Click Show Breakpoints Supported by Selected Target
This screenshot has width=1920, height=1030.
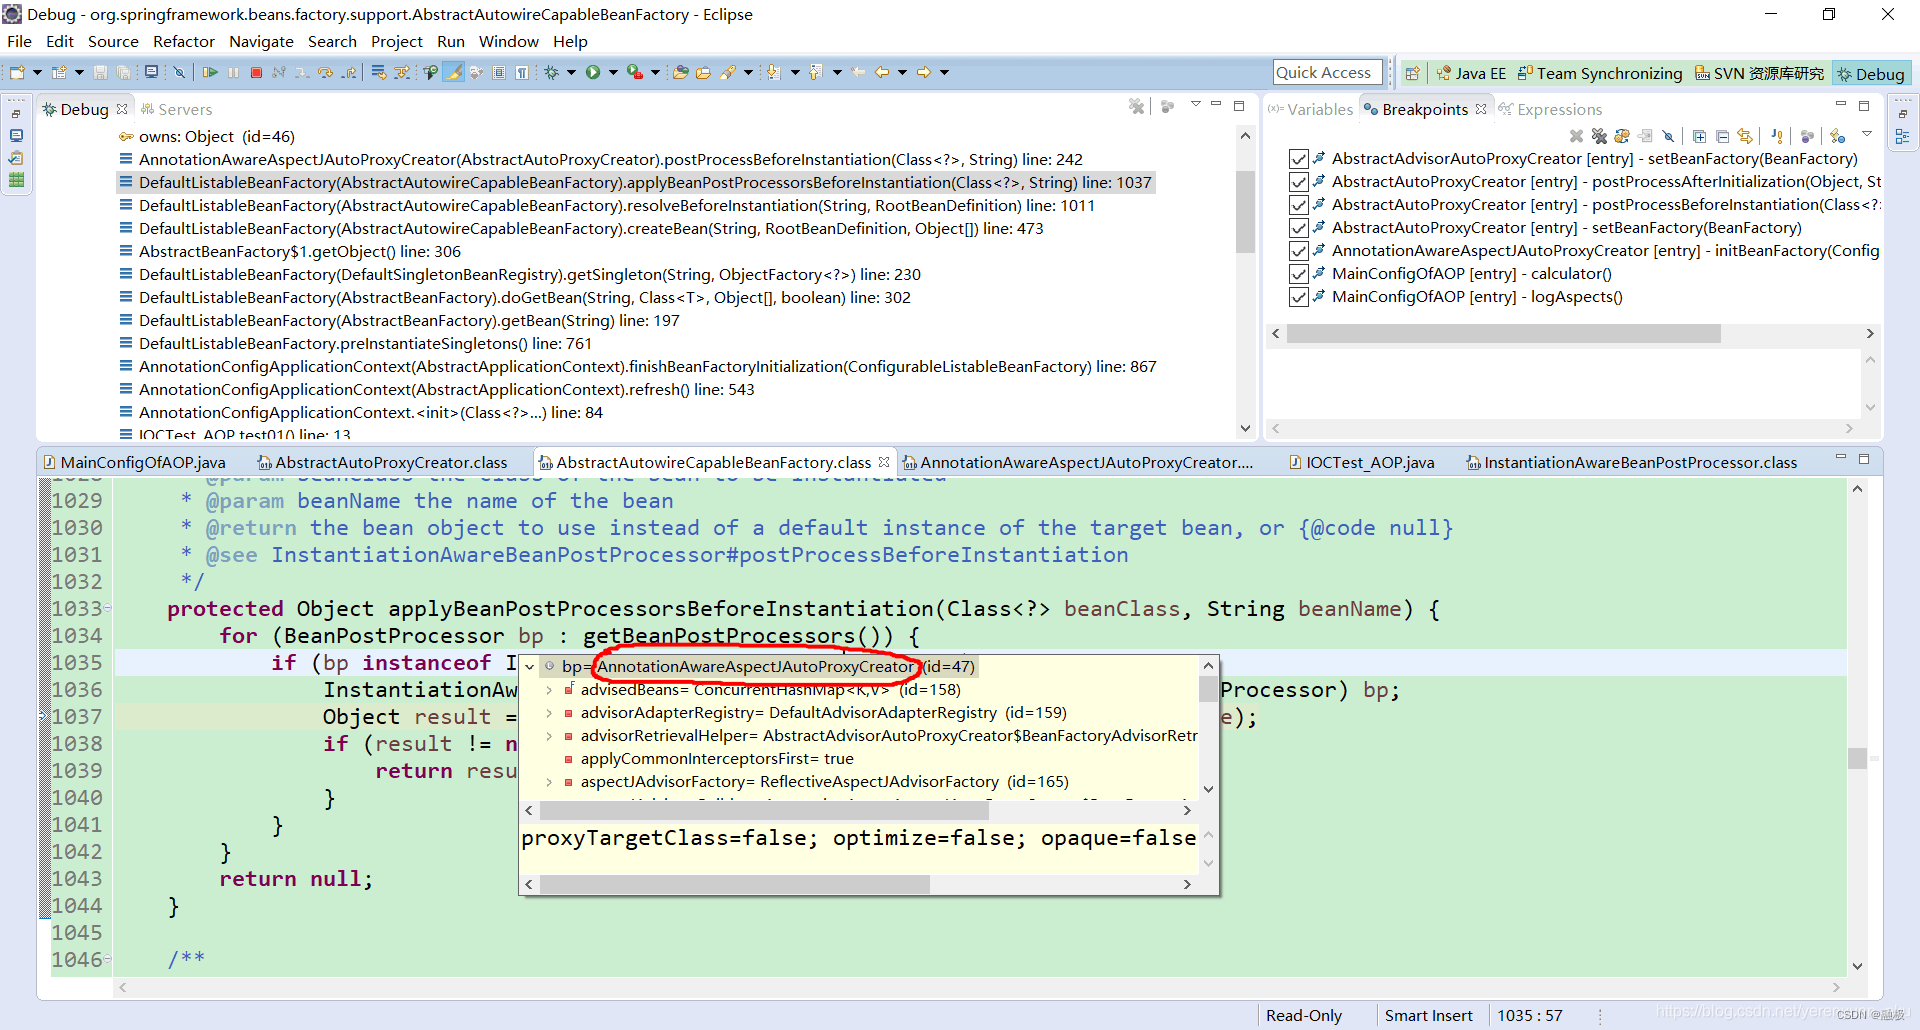coord(1622,136)
